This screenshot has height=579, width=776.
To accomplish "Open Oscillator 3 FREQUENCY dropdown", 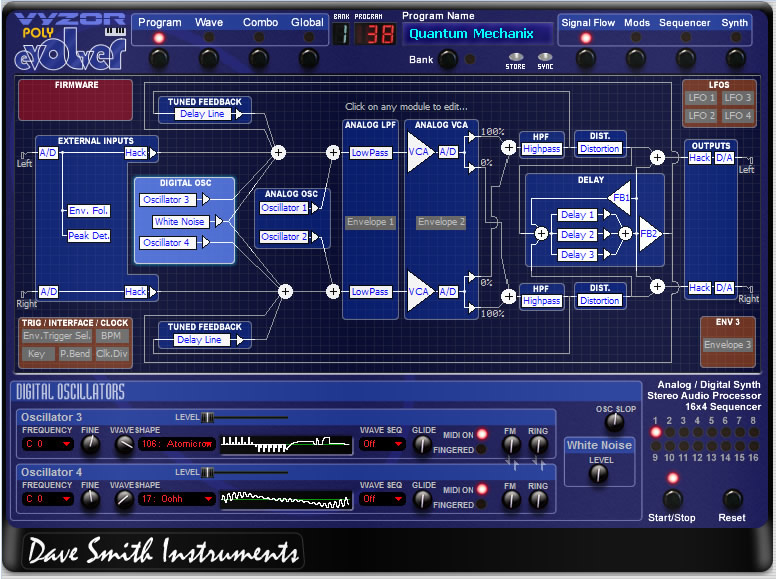I will click(x=48, y=444).
